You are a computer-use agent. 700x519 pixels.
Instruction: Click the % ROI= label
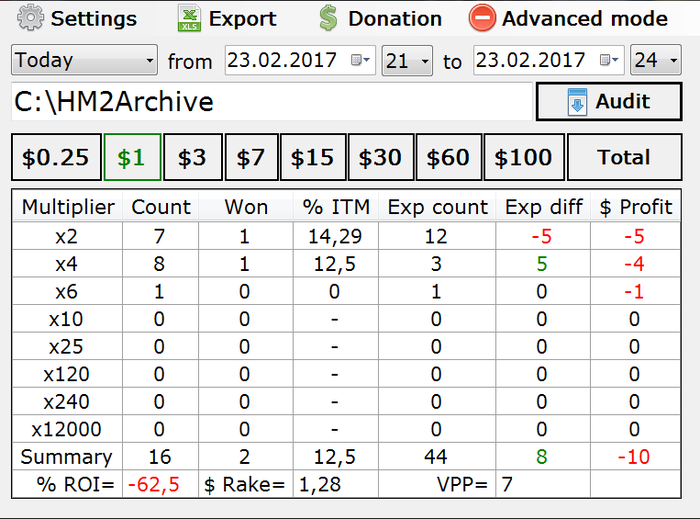click(75, 485)
